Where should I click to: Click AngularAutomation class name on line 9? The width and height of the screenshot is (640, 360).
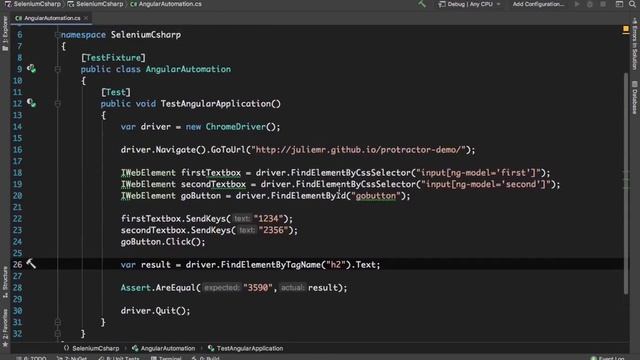[x=188, y=69]
